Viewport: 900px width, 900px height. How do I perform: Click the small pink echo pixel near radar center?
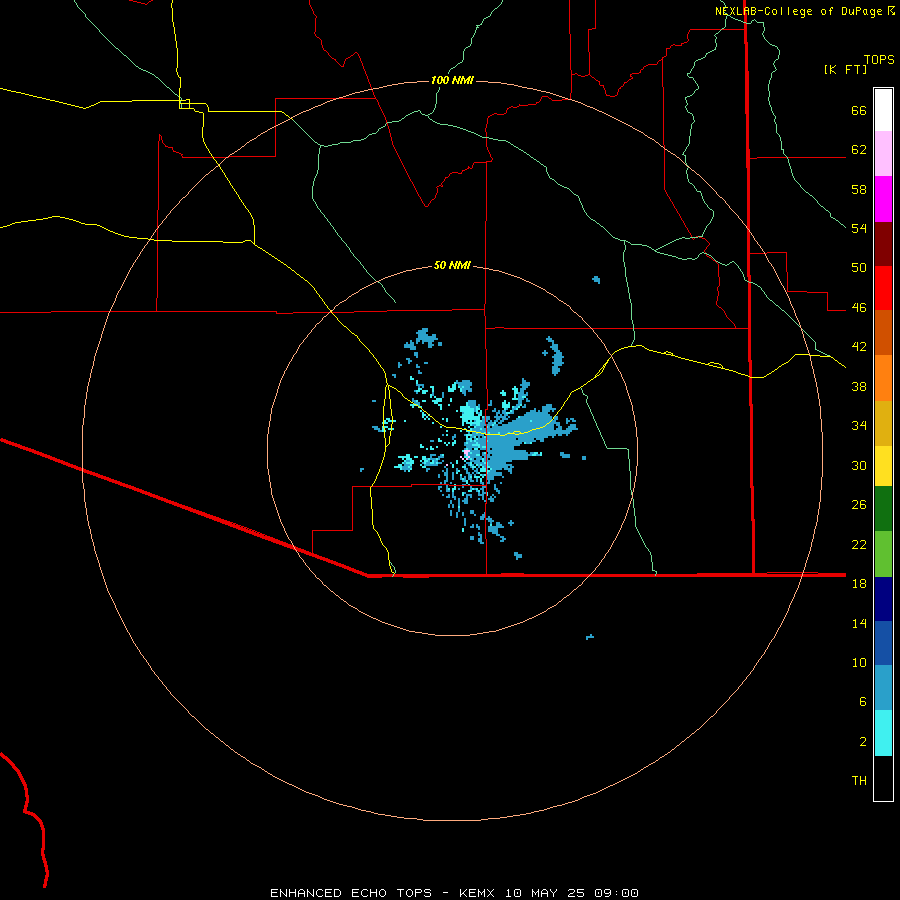coord(466,453)
